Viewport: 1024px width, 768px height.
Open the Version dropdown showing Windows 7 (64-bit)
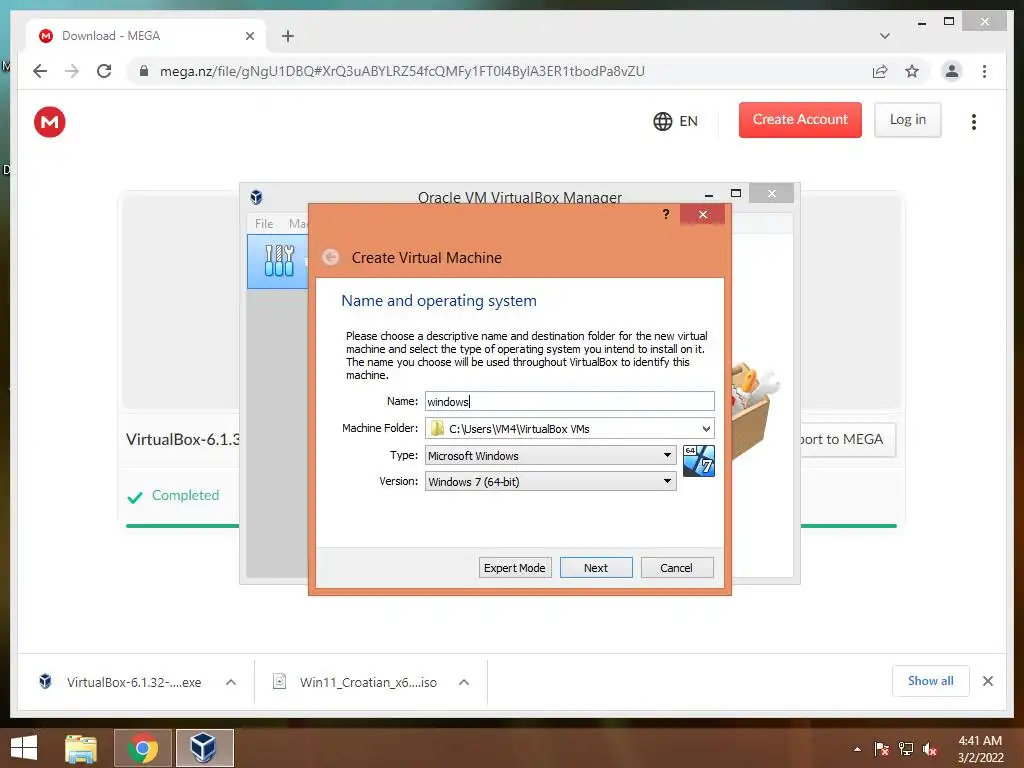pyautogui.click(x=551, y=481)
